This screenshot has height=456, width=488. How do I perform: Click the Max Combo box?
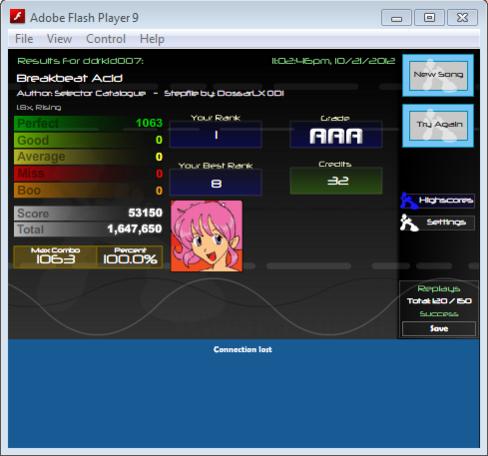(x=55, y=256)
